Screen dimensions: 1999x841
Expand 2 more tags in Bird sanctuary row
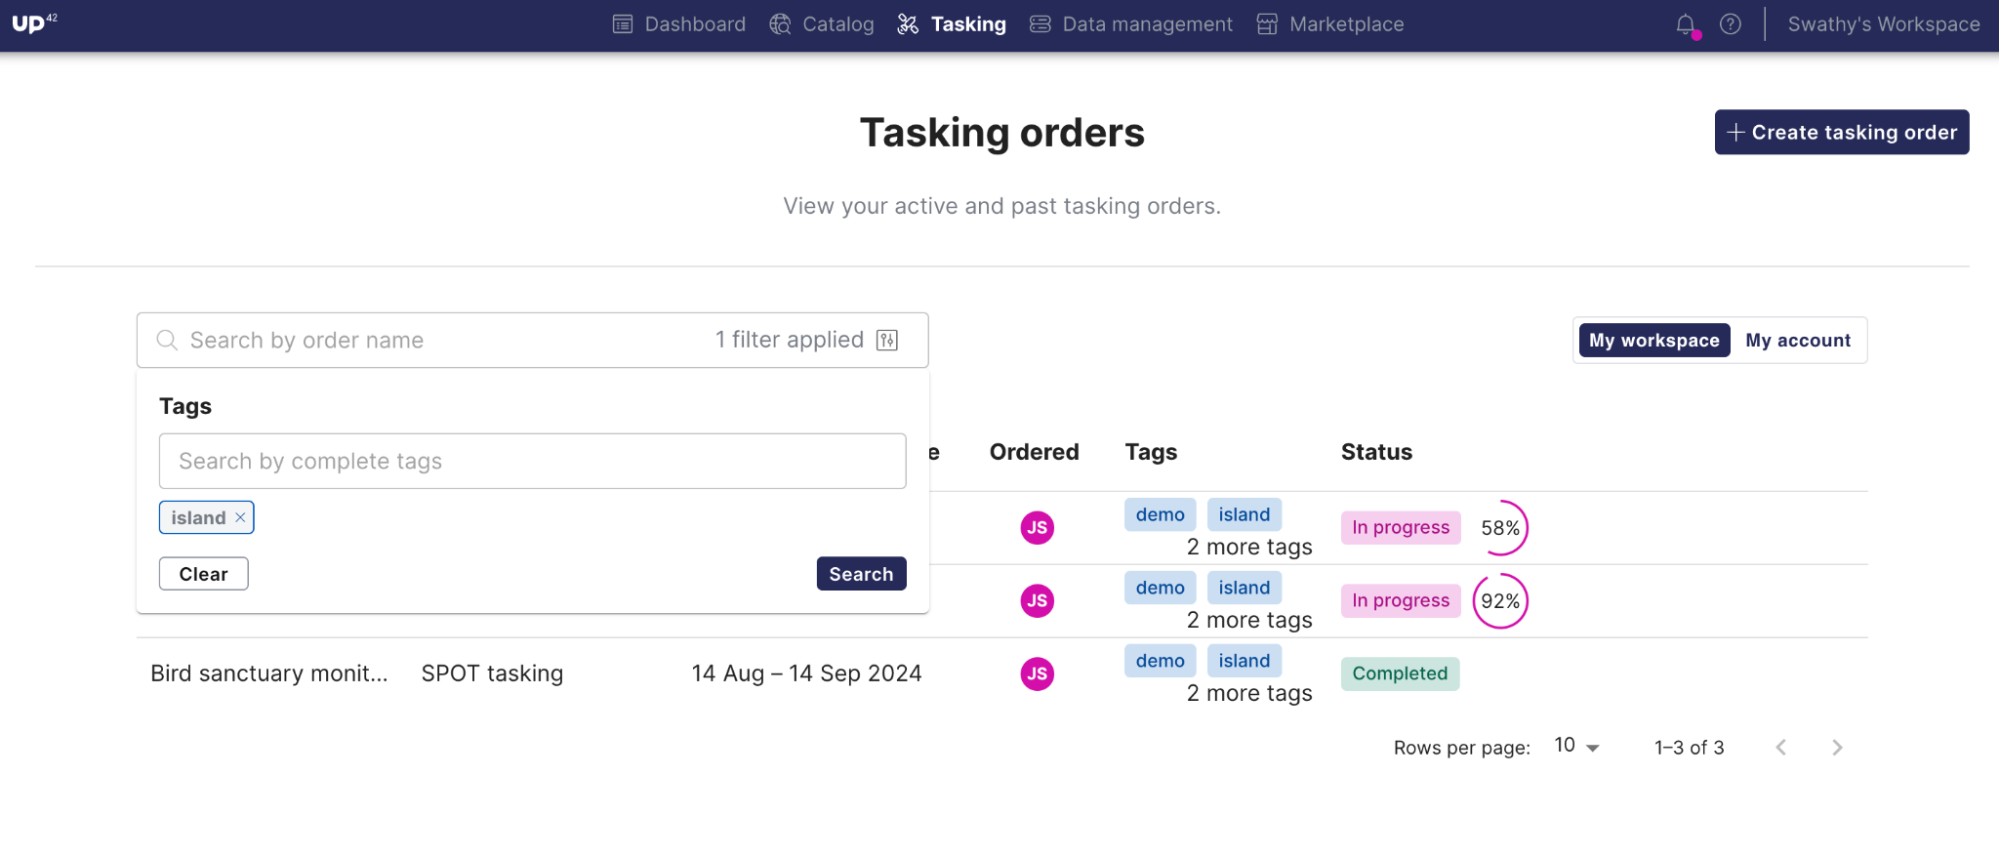click(x=1249, y=693)
